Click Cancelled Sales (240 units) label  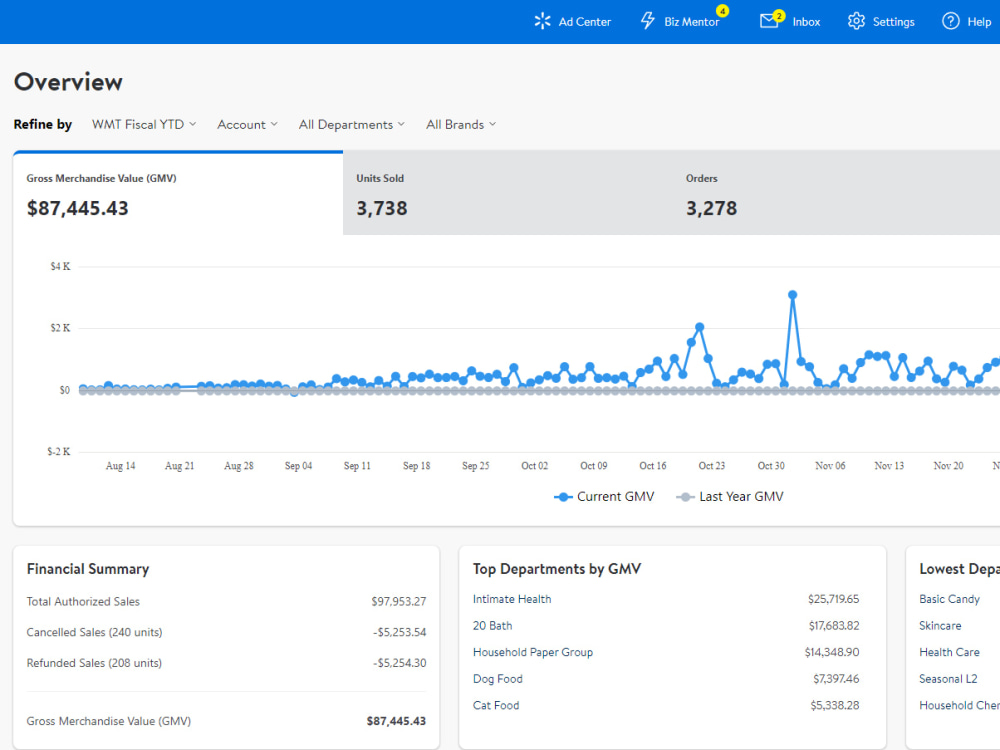click(x=94, y=632)
